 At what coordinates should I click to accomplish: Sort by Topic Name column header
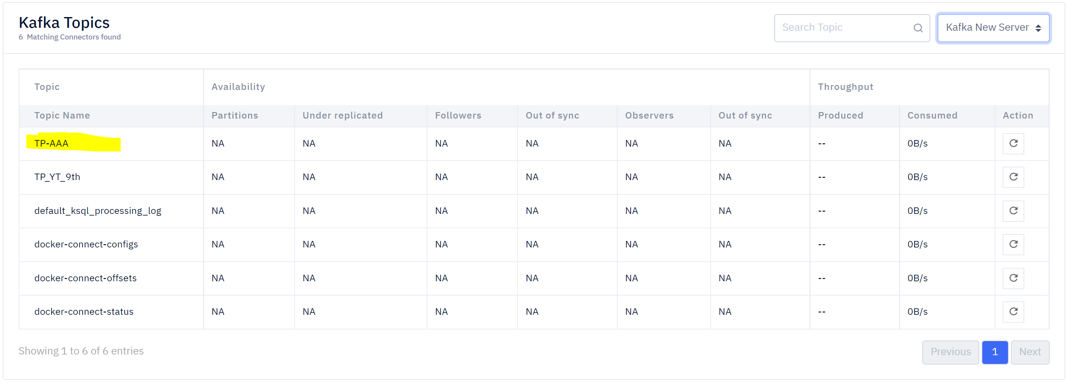click(x=62, y=115)
